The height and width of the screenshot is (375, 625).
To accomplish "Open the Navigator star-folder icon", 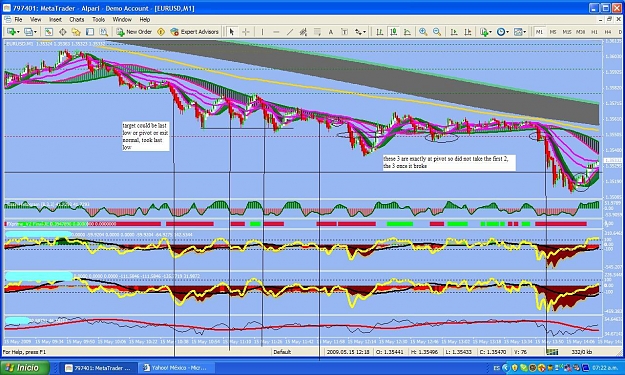I will [x=76, y=32].
